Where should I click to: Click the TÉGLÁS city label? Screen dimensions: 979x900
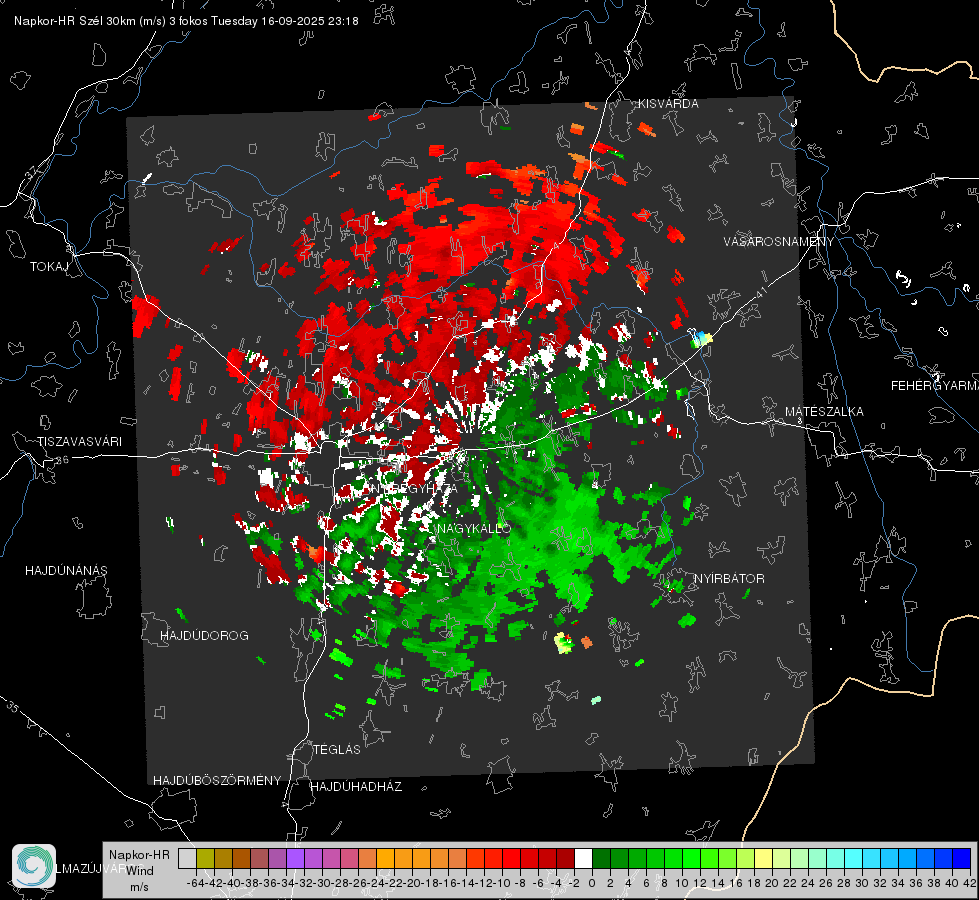[337, 749]
